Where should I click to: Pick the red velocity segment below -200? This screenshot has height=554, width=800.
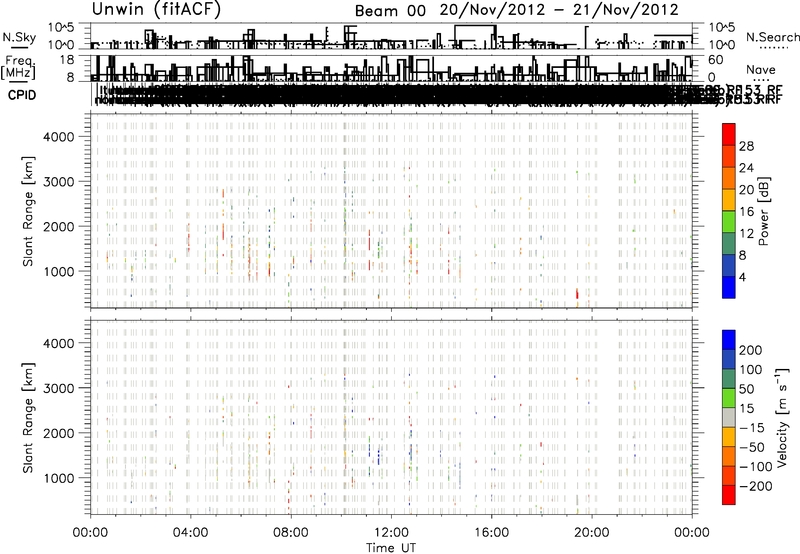tap(729, 495)
